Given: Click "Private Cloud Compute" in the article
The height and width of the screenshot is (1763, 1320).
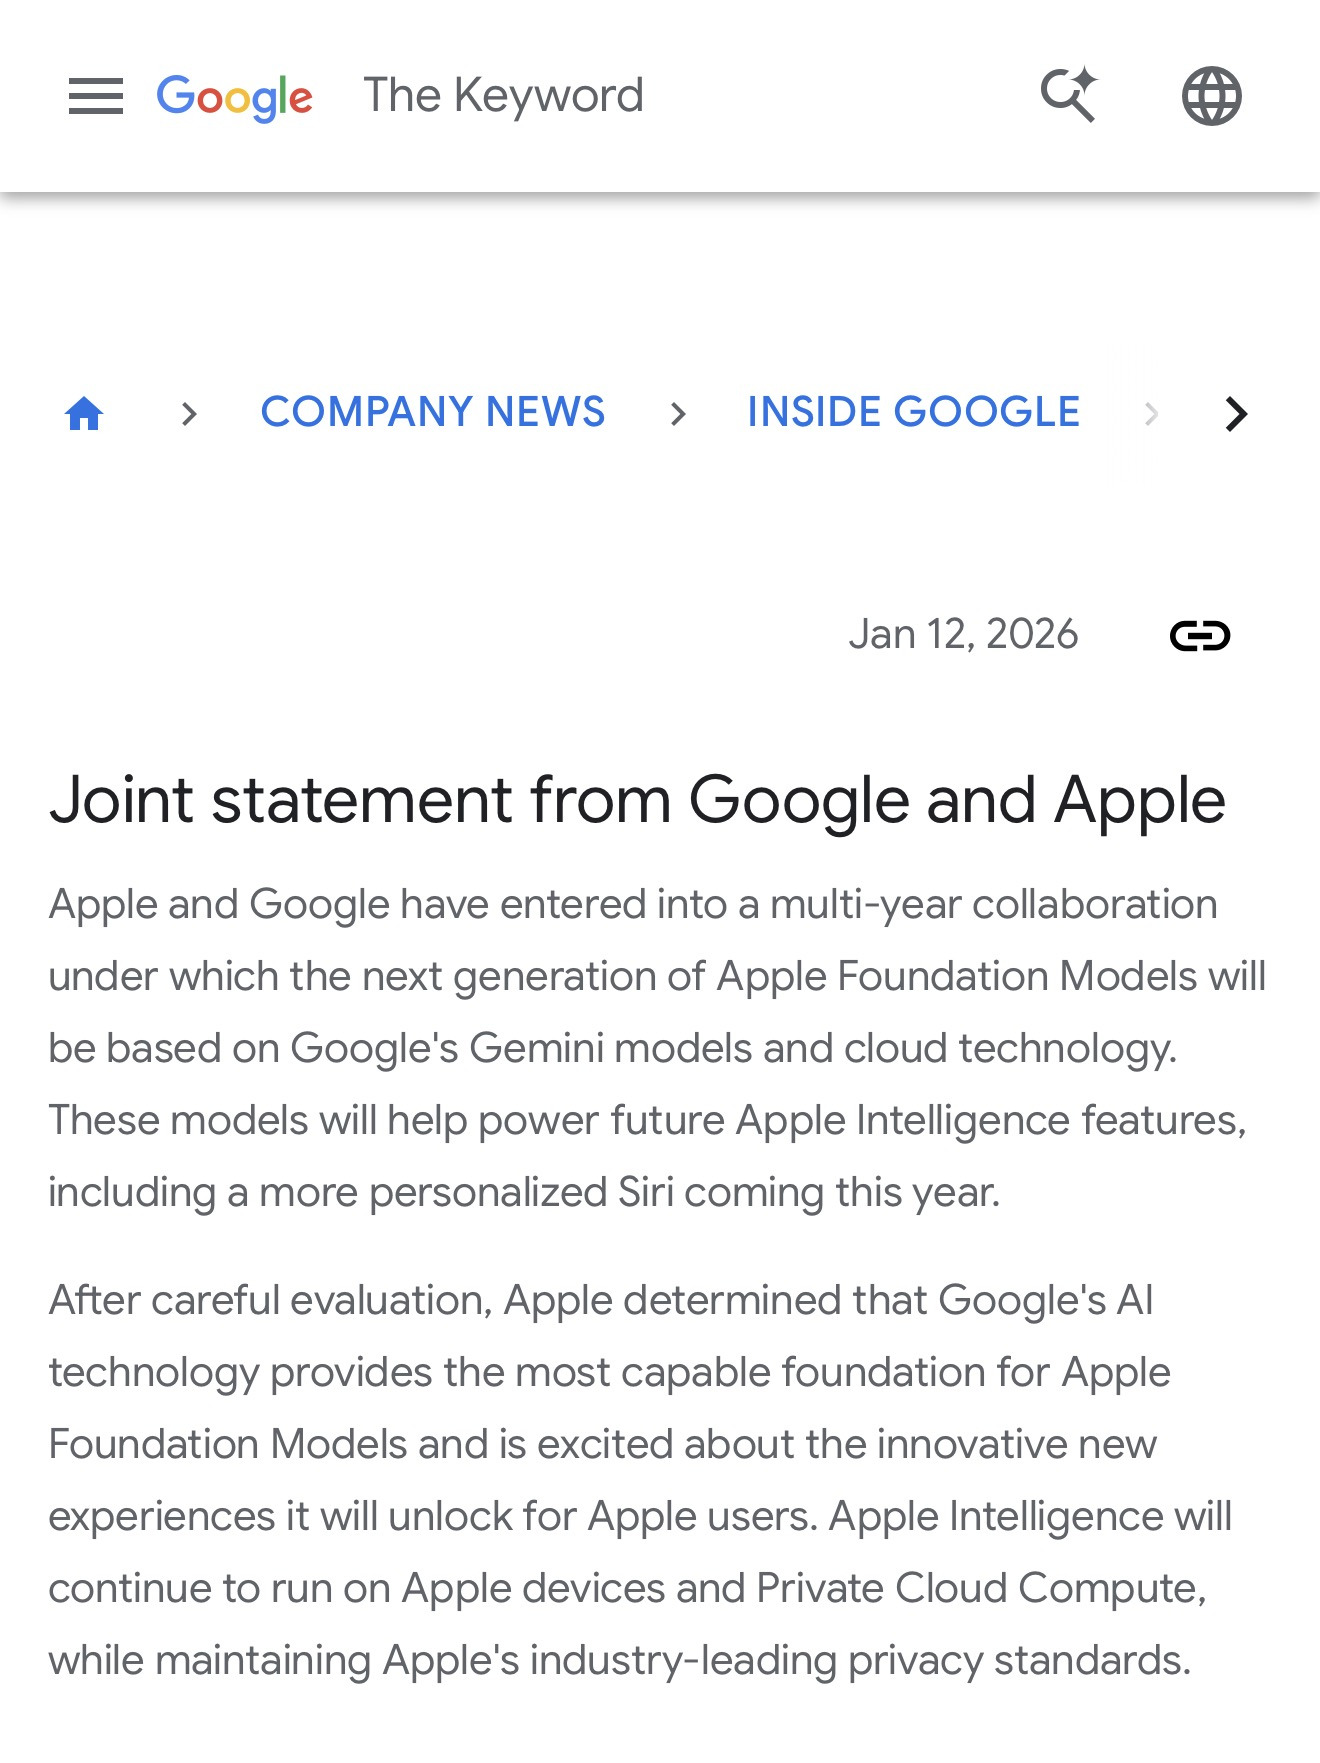Looking at the screenshot, I should click(x=979, y=1588).
